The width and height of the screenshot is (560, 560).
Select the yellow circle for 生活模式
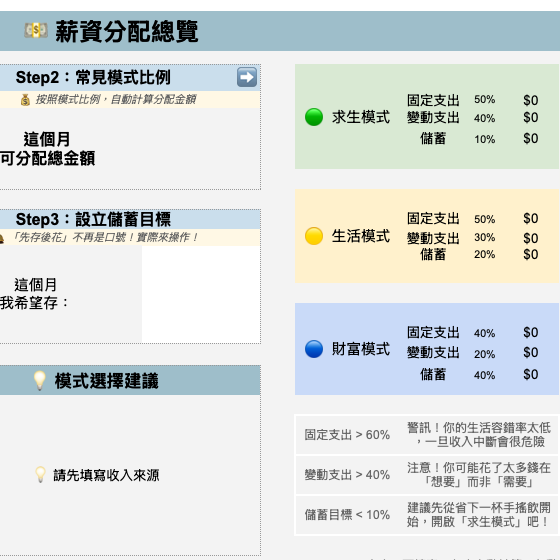tap(314, 236)
